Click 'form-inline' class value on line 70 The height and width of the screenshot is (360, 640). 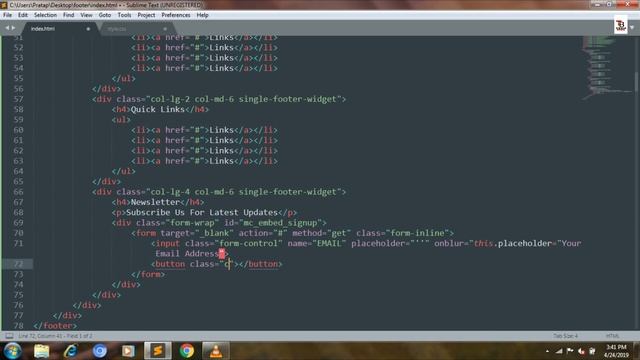click(417, 233)
